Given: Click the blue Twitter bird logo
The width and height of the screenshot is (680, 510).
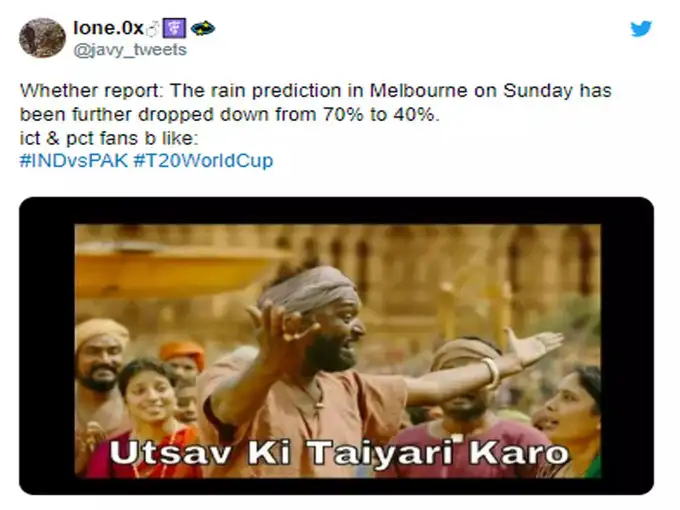Looking at the screenshot, I should 641,29.
